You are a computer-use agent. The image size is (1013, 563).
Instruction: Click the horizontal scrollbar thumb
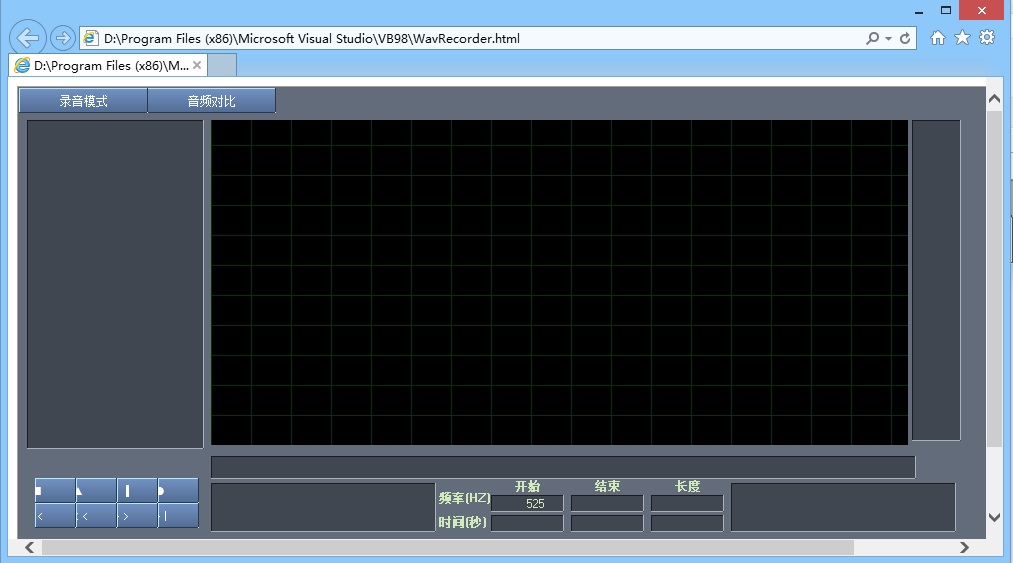448,547
